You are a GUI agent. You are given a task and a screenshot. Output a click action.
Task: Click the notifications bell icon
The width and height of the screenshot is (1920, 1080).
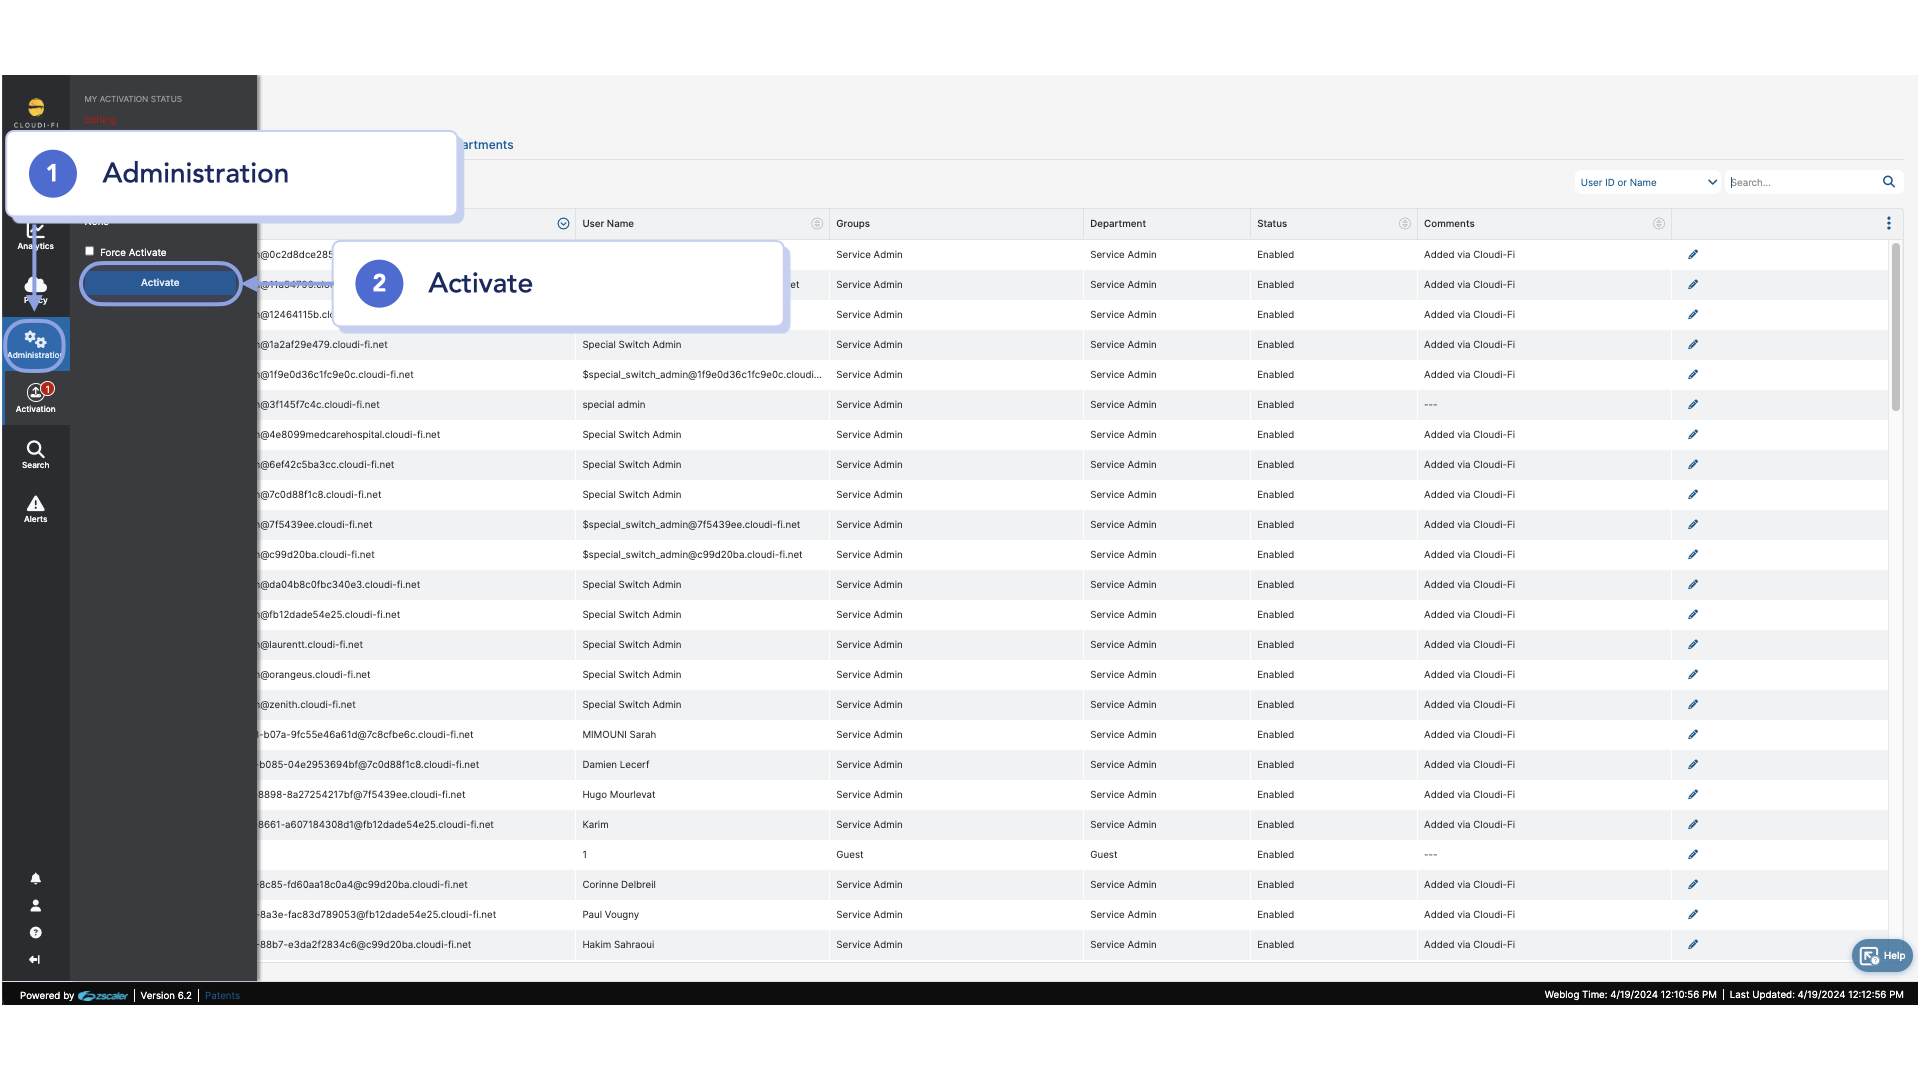coord(35,879)
